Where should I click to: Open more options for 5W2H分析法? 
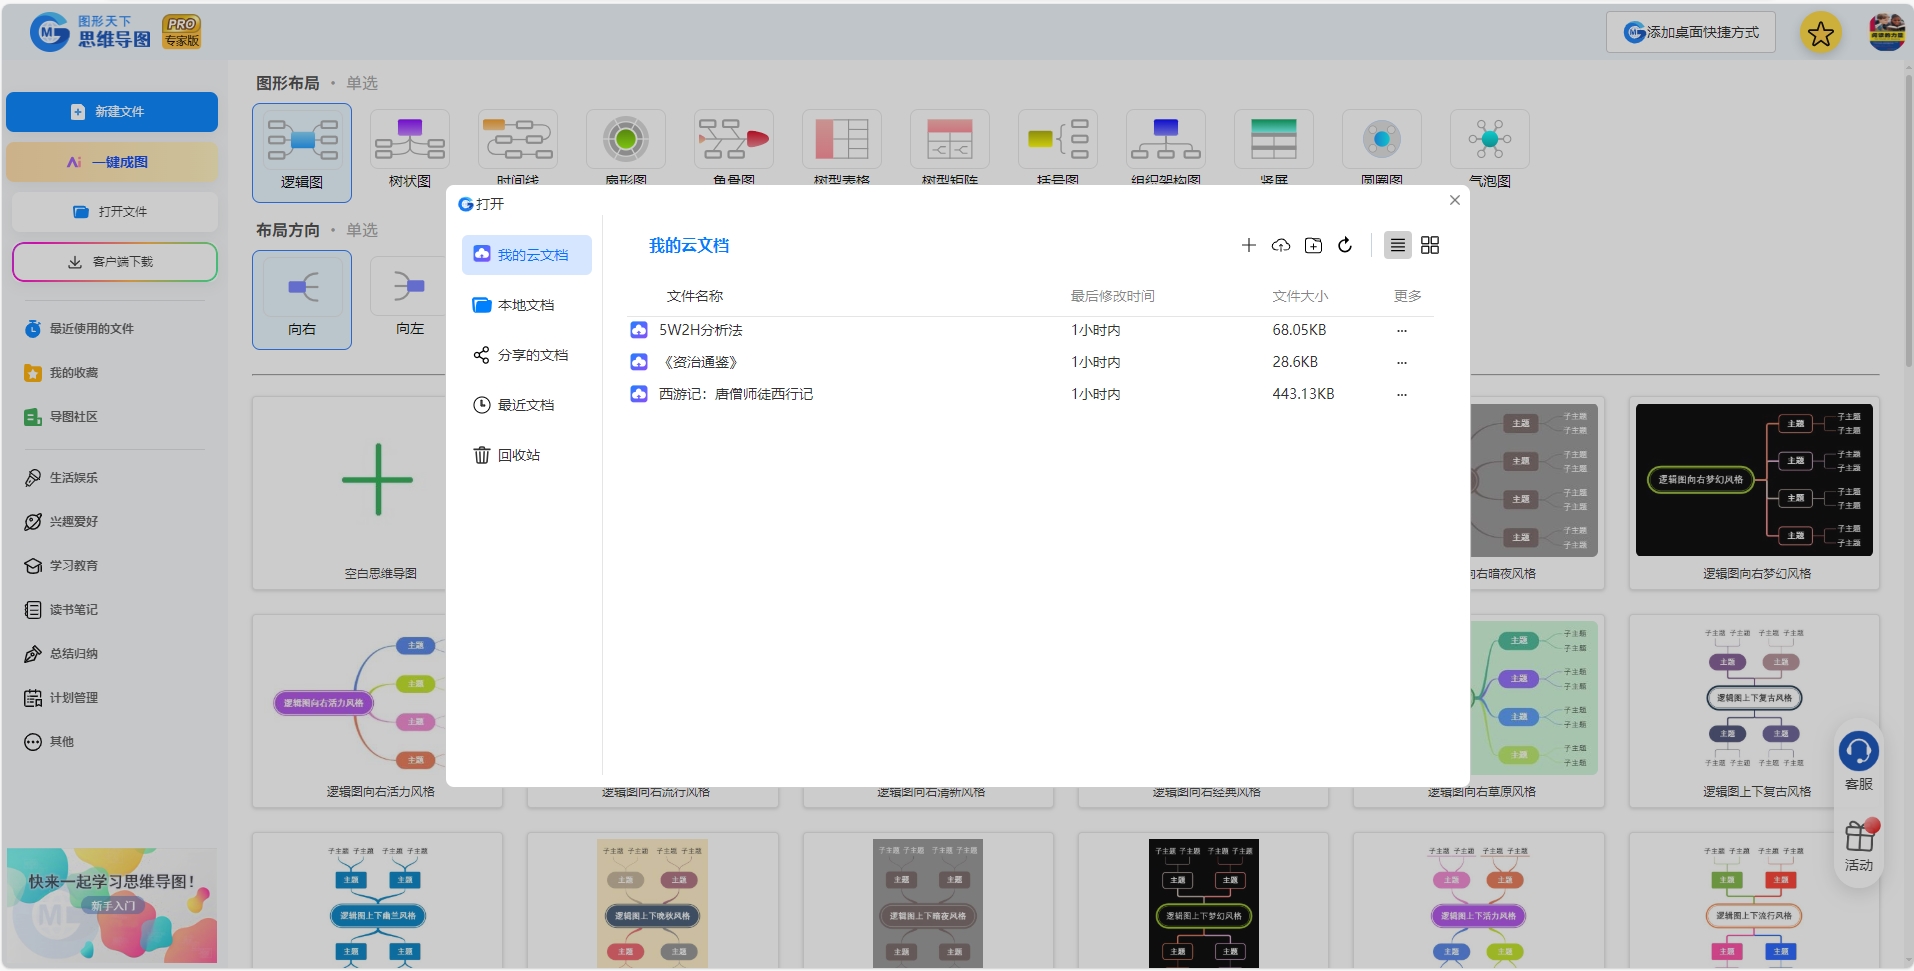tap(1402, 330)
